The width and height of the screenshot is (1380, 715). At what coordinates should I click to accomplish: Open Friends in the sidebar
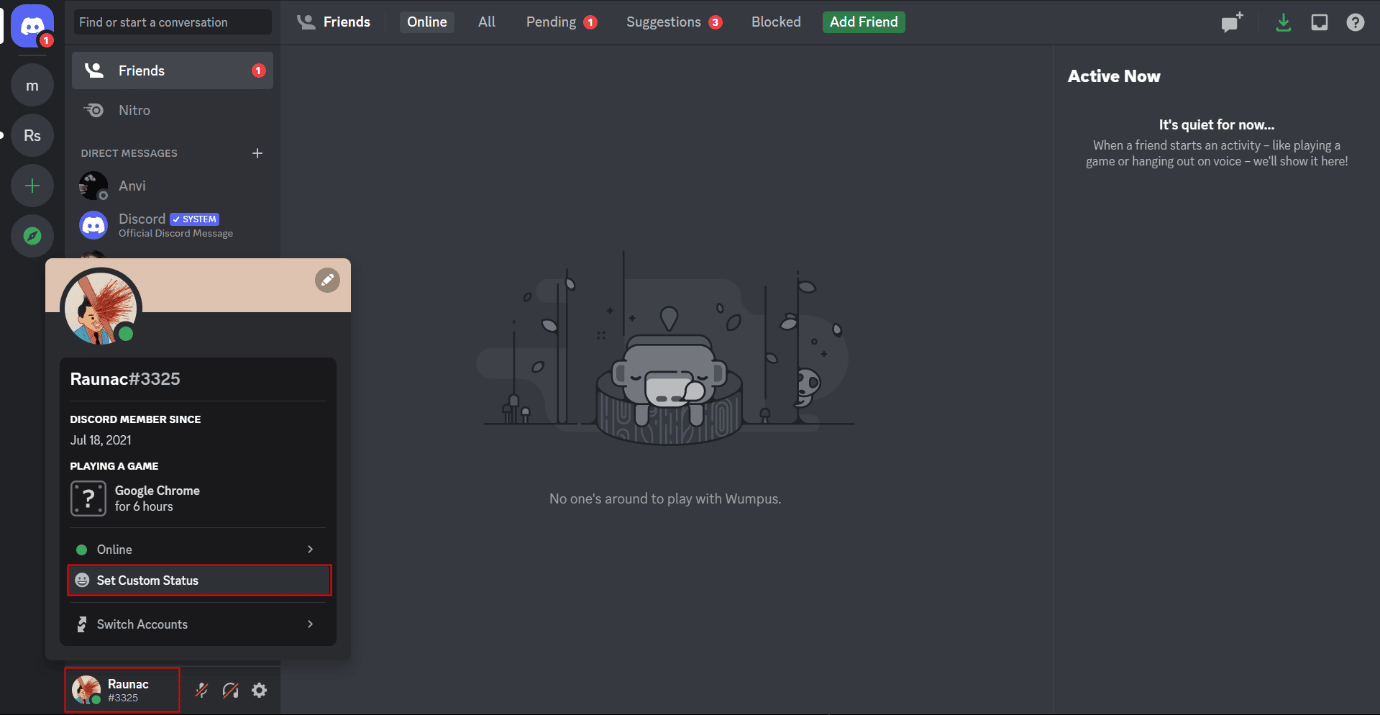pos(172,70)
